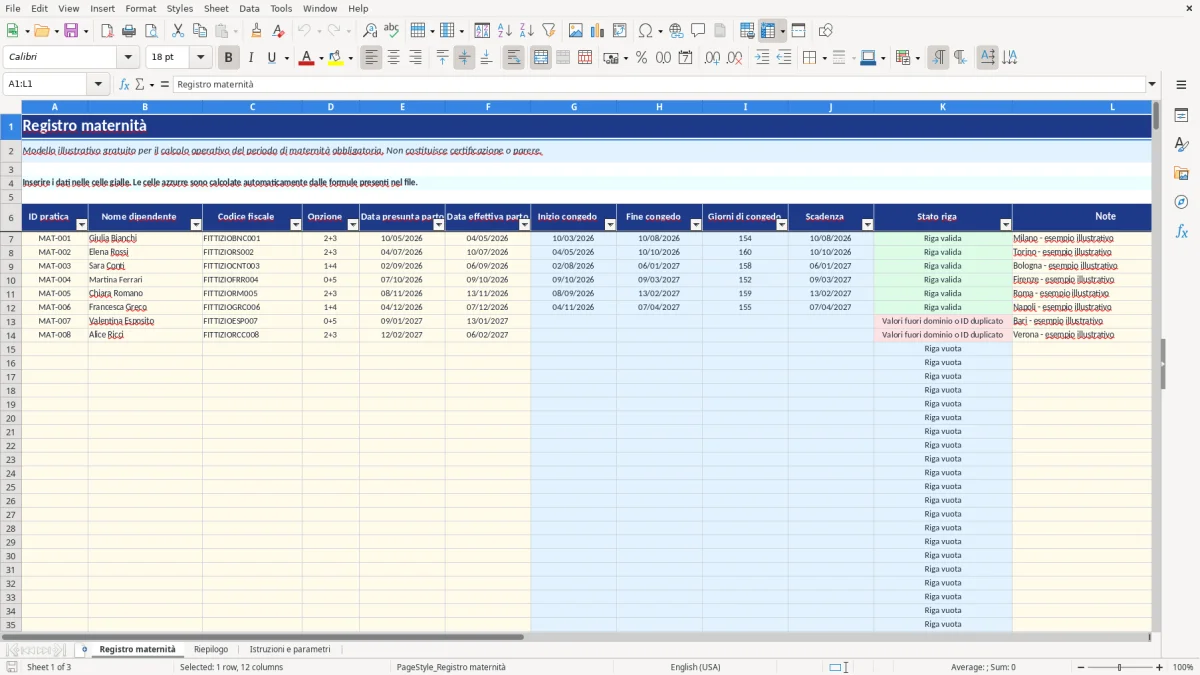Adjust the zoom slider handle

pyautogui.click(x=1119, y=667)
